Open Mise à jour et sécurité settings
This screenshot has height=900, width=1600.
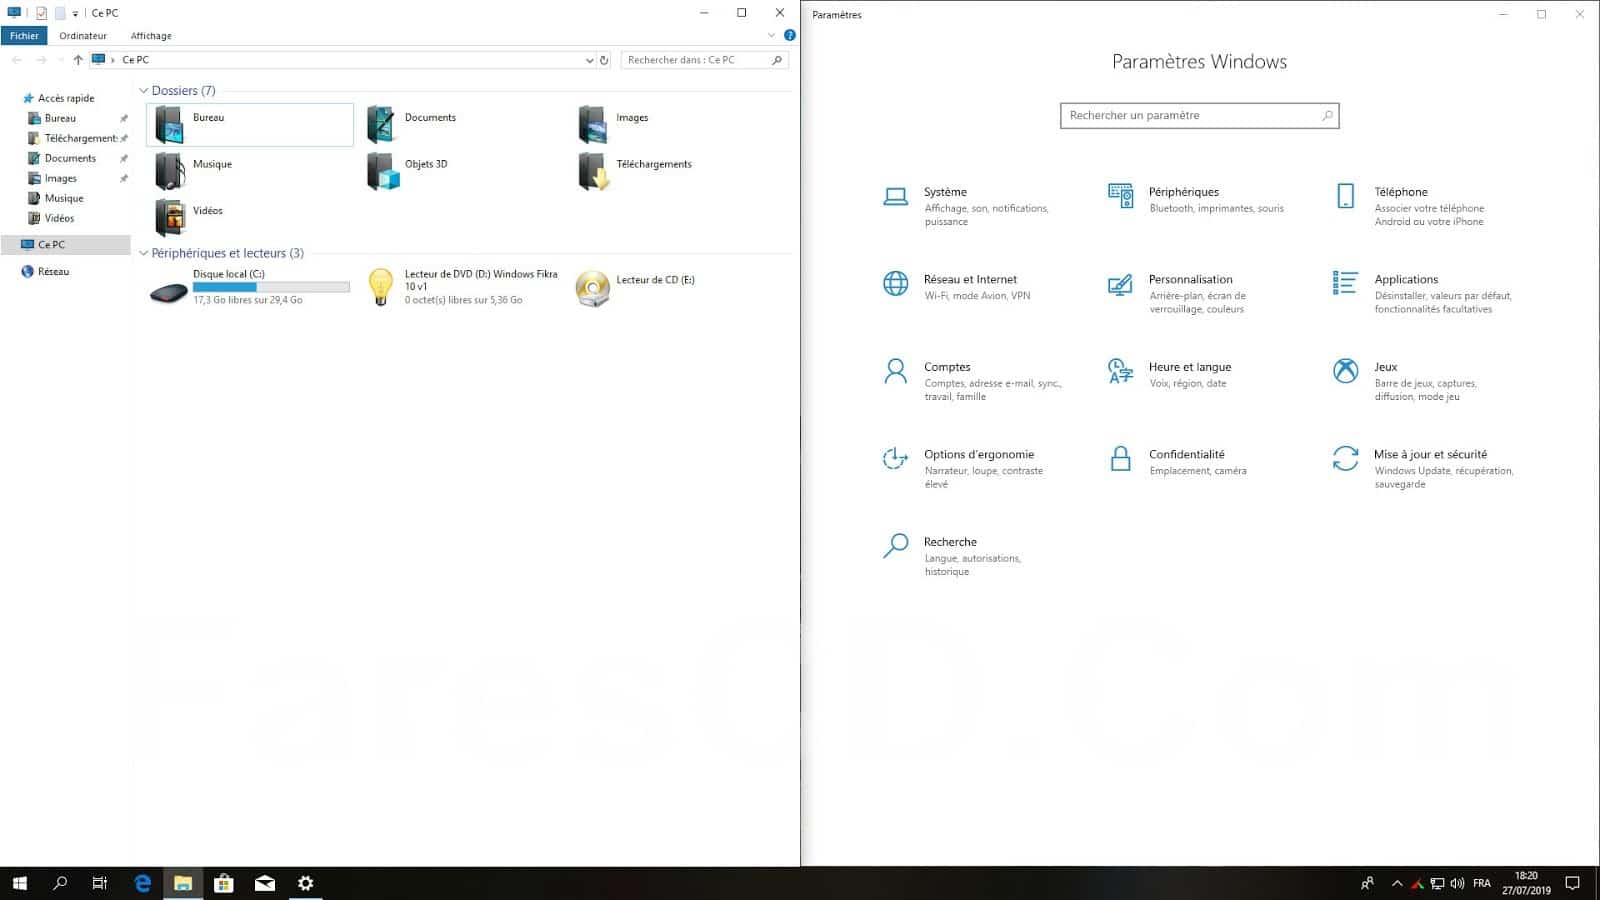pyautogui.click(x=1423, y=468)
